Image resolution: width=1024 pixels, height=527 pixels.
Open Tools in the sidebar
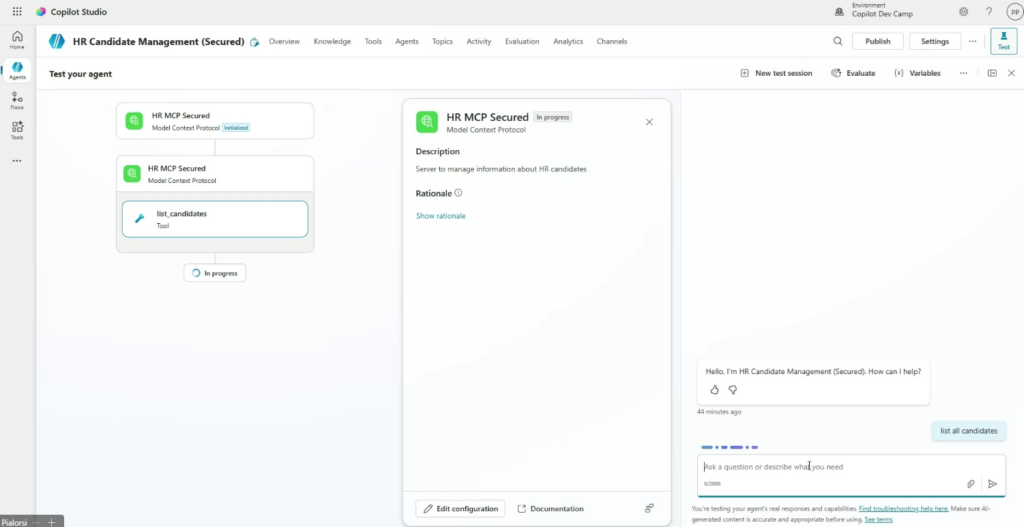coord(17,131)
